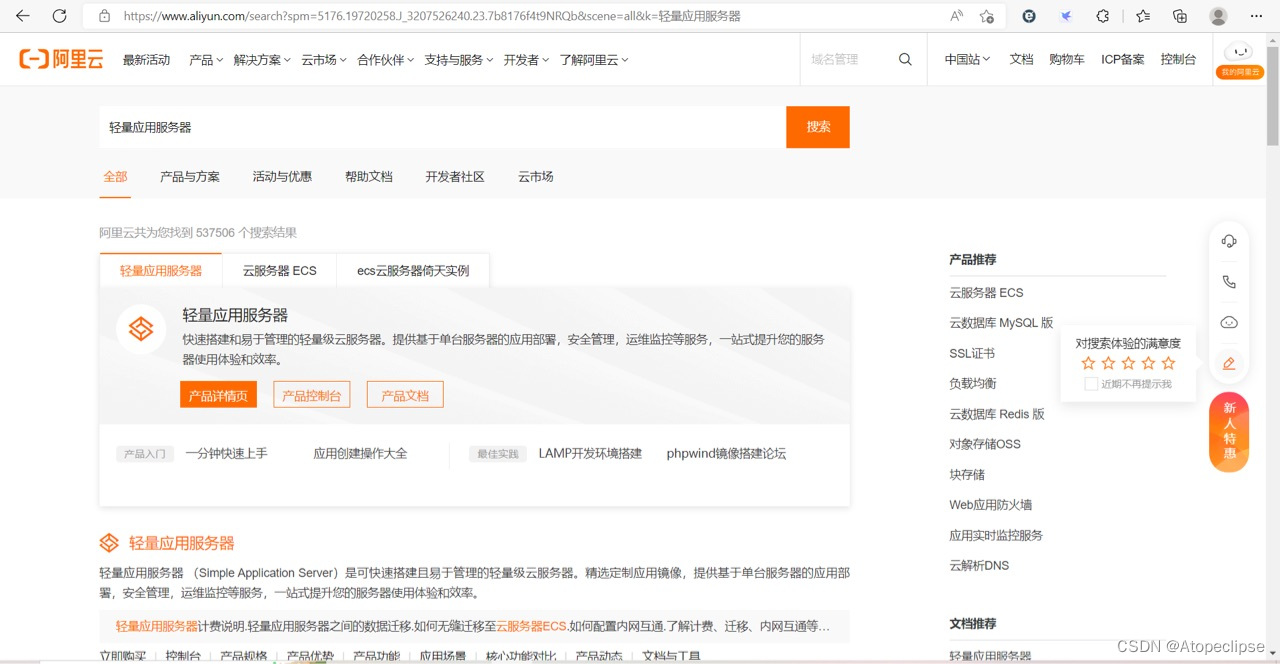Image resolution: width=1280 pixels, height=664 pixels.
Task: Click the cloud assistant icon in sidebar
Action: tap(1229, 322)
